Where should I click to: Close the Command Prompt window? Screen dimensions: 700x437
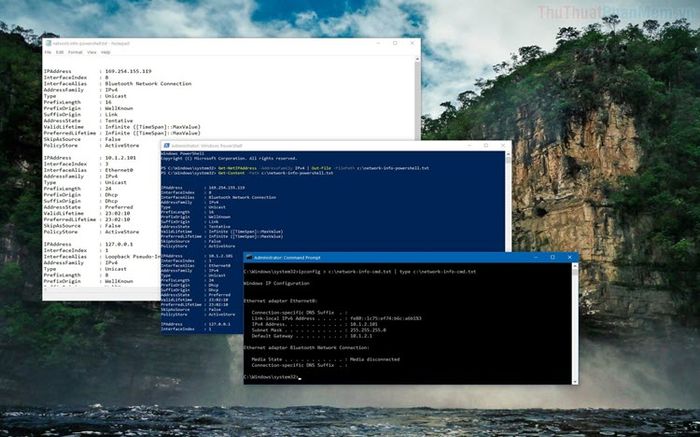(570, 257)
